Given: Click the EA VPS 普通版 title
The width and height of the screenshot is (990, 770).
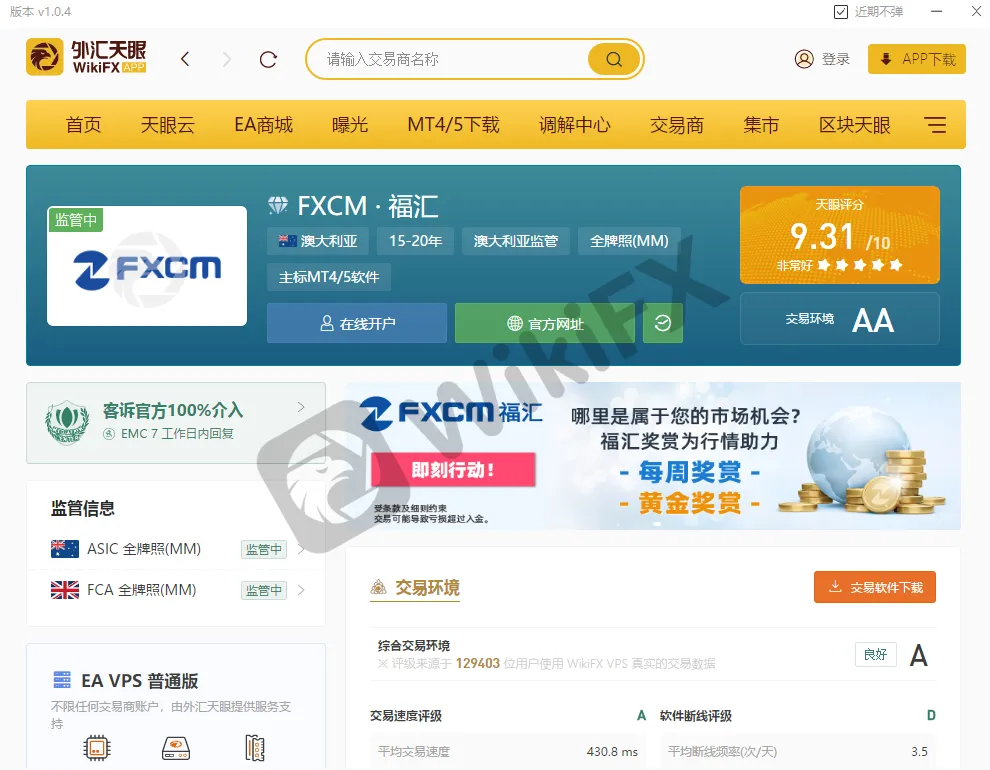Looking at the screenshot, I should click(x=140, y=680).
